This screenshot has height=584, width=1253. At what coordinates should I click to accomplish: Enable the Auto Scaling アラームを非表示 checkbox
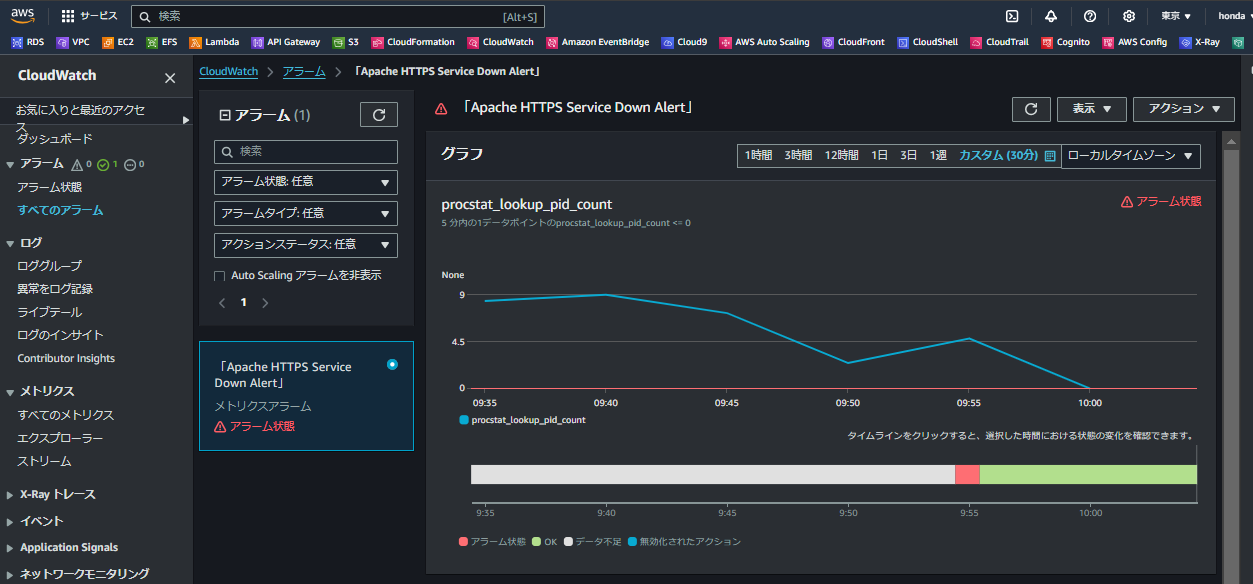pos(218,275)
